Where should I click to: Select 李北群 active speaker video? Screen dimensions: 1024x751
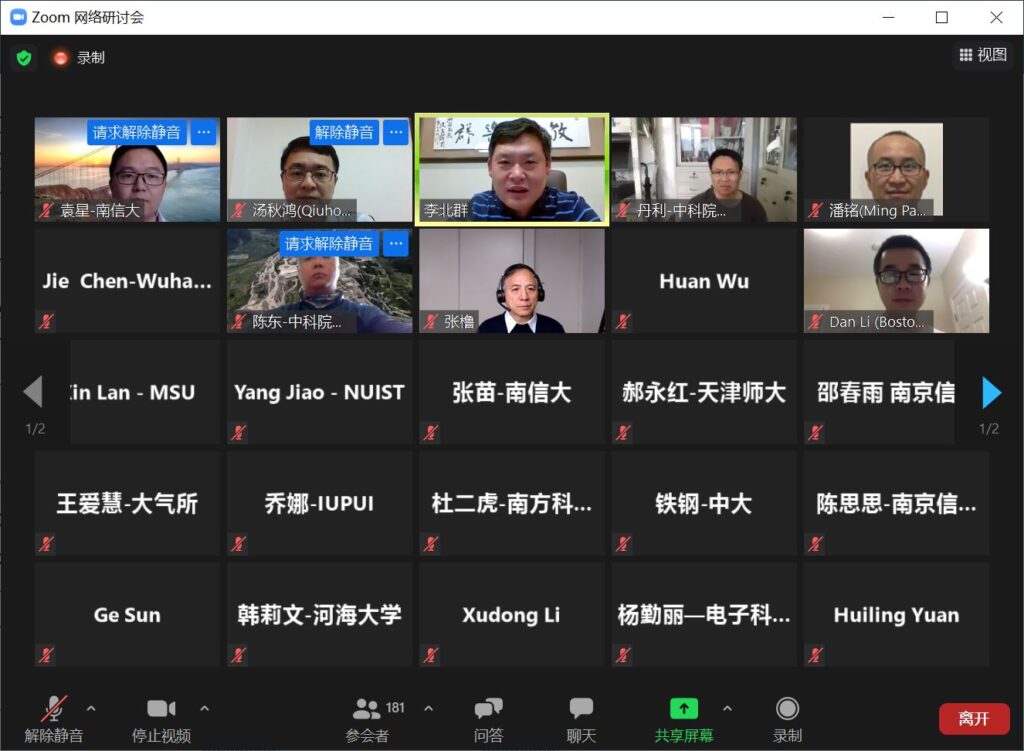pyautogui.click(x=512, y=170)
